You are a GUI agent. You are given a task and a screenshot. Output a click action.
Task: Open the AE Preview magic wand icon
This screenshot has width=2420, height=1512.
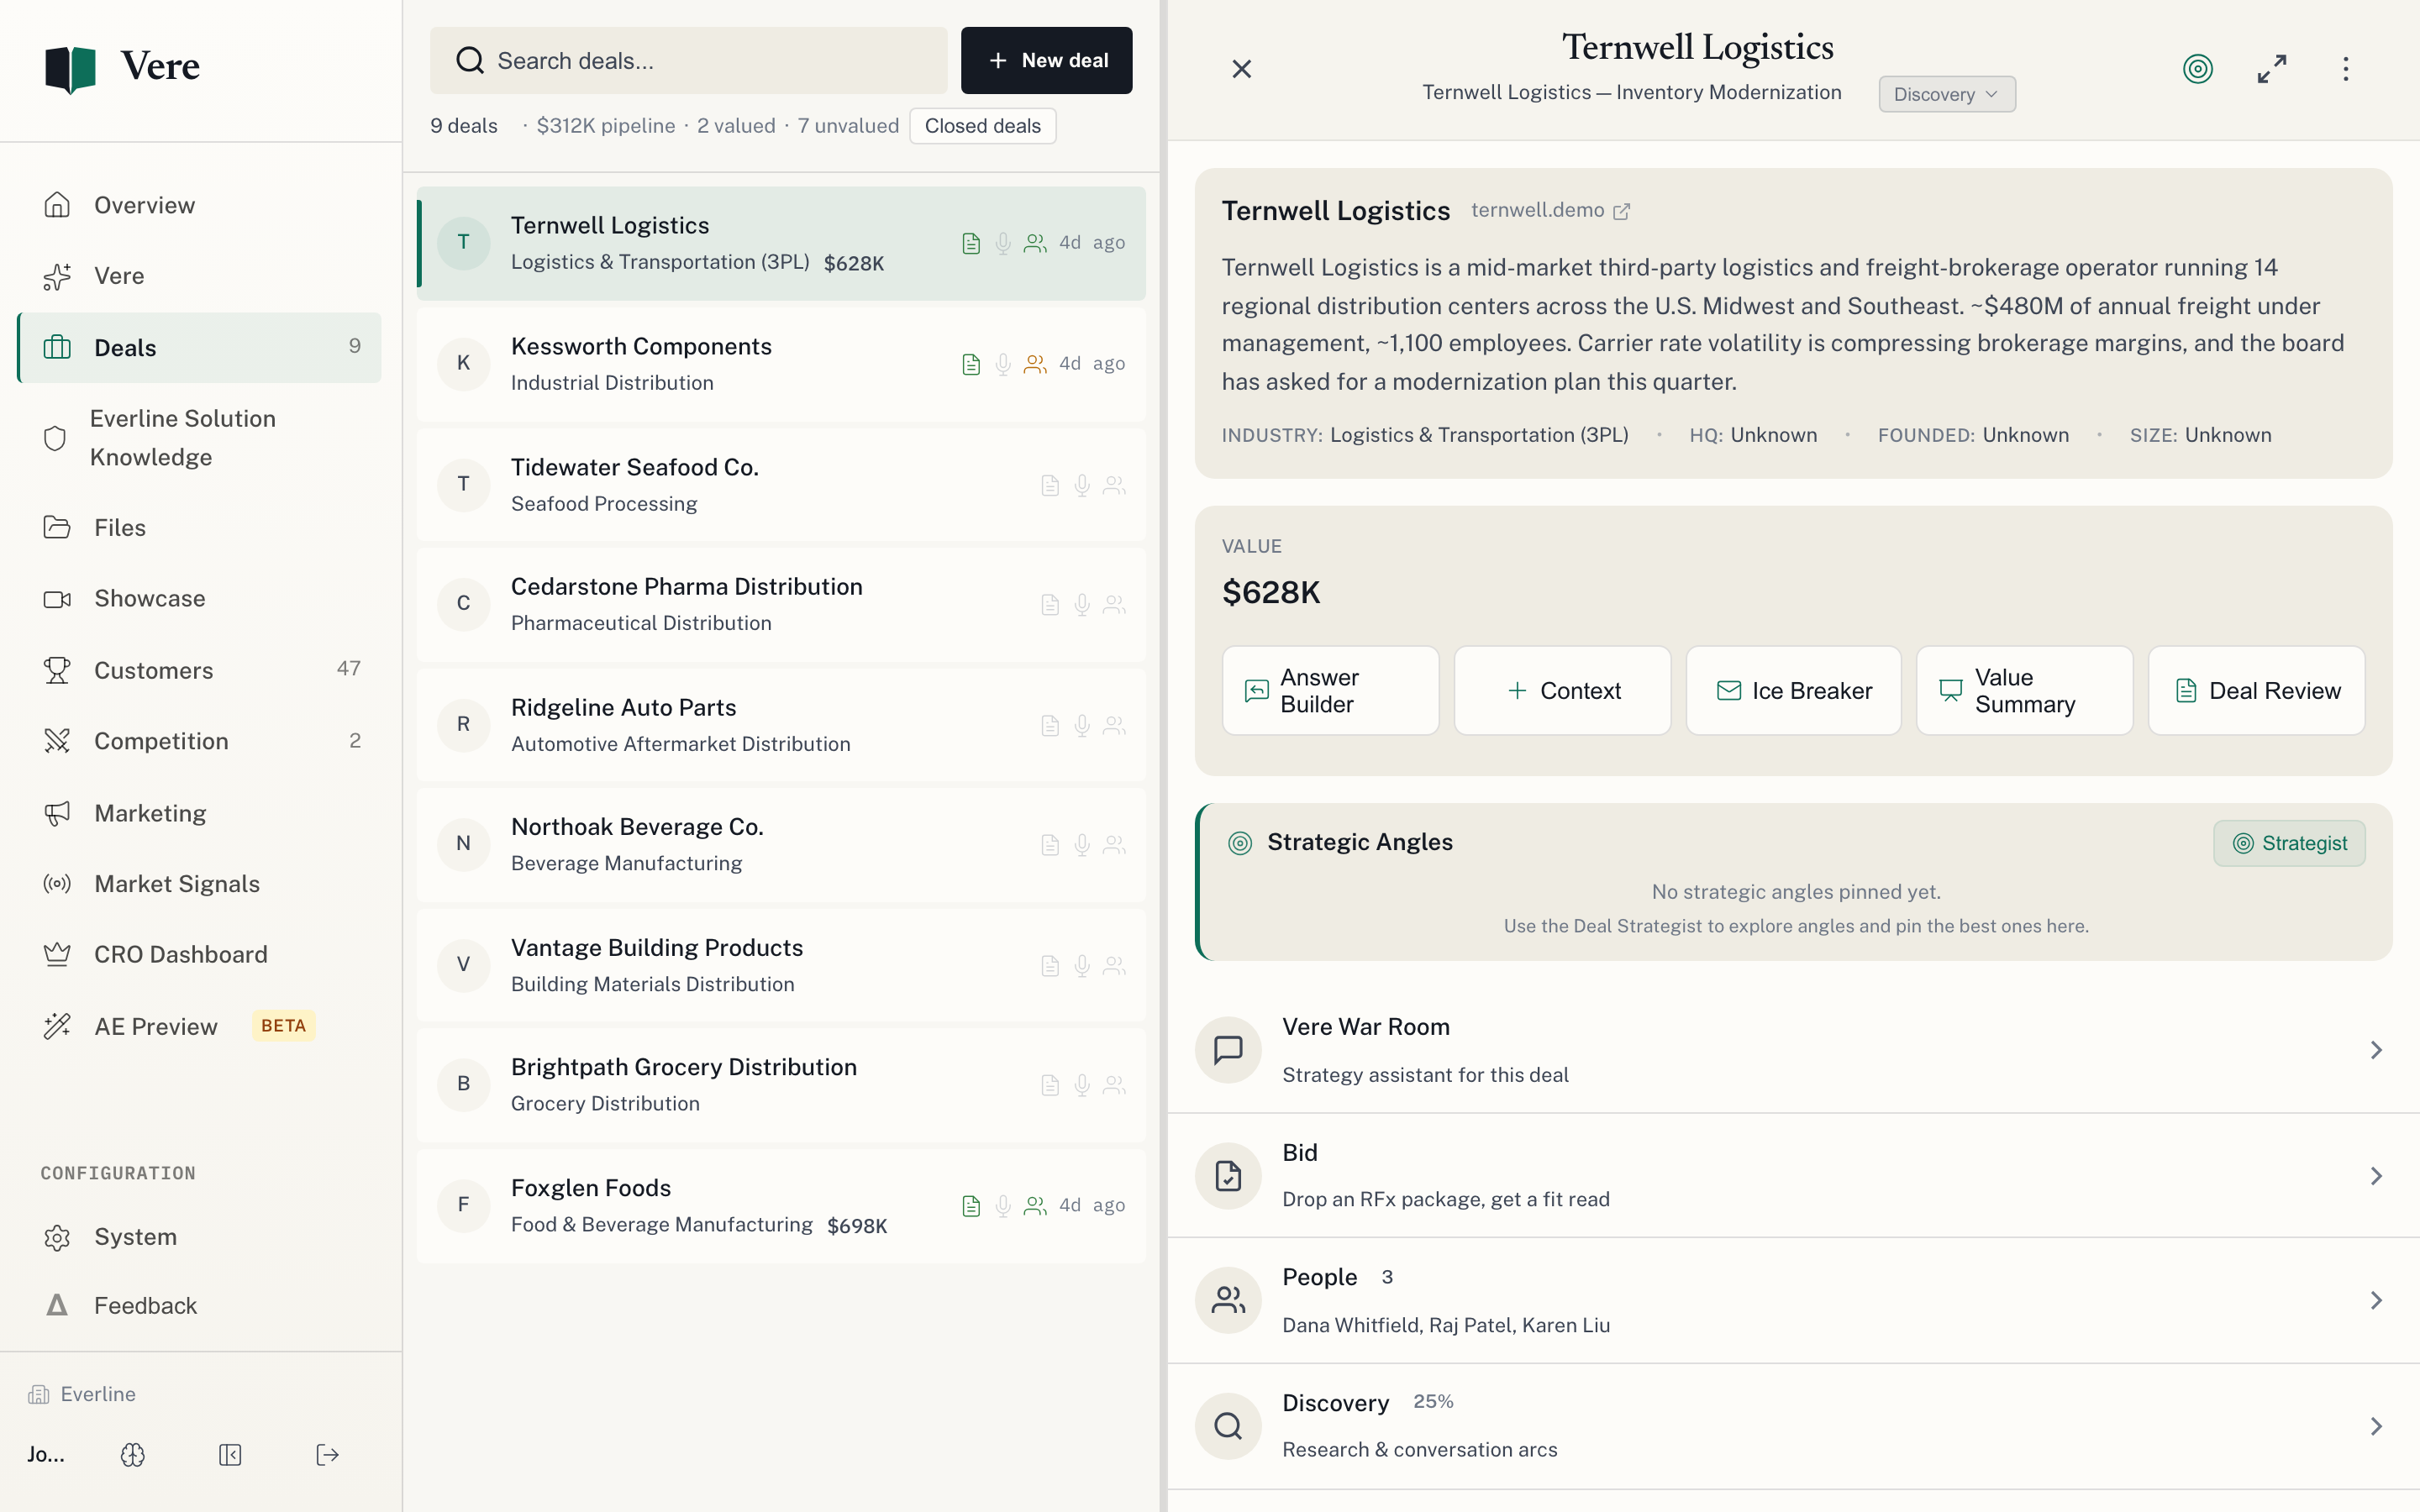[x=57, y=1026]
